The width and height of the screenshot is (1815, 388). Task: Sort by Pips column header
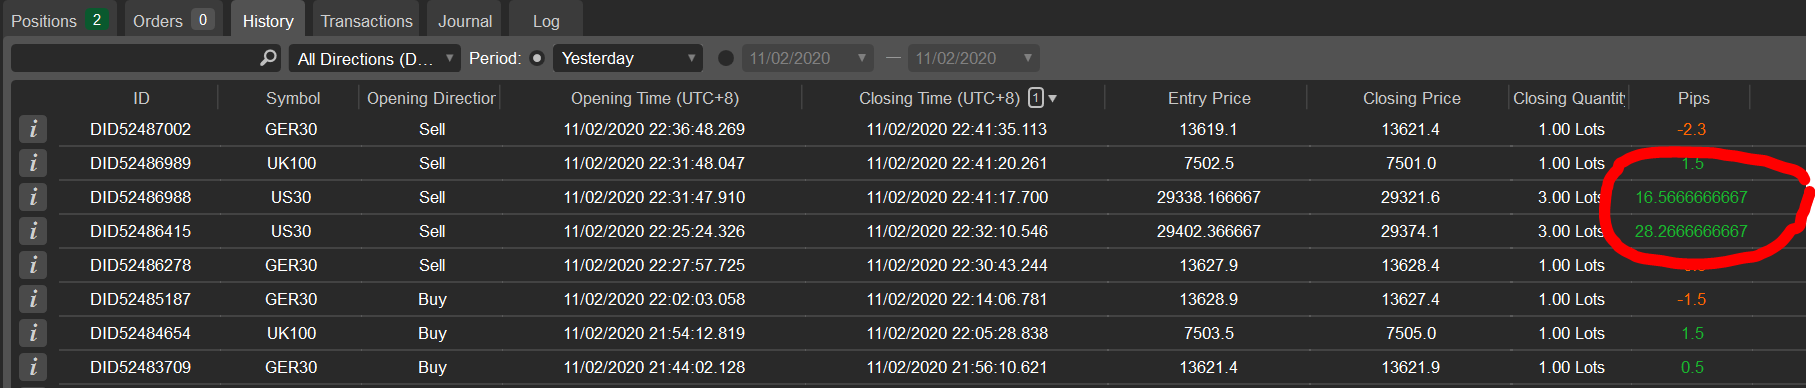tap(1693, 98)
